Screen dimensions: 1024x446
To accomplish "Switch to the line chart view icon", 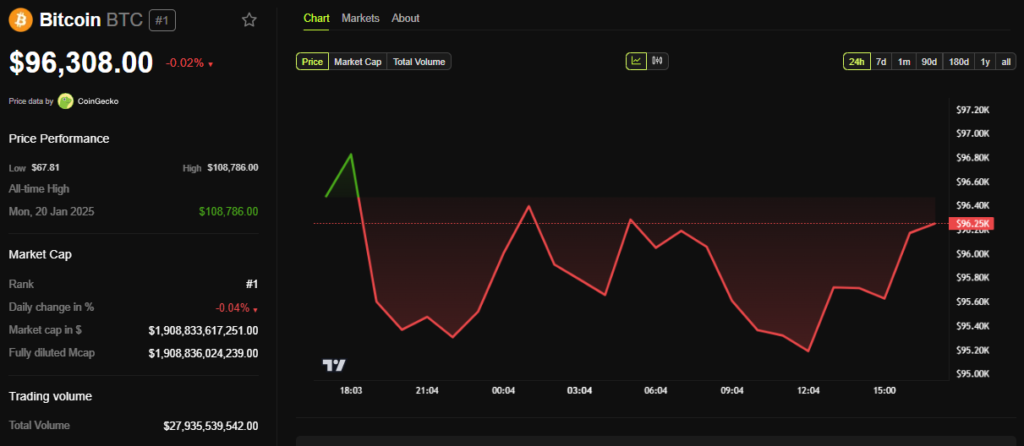I will 636,61.
